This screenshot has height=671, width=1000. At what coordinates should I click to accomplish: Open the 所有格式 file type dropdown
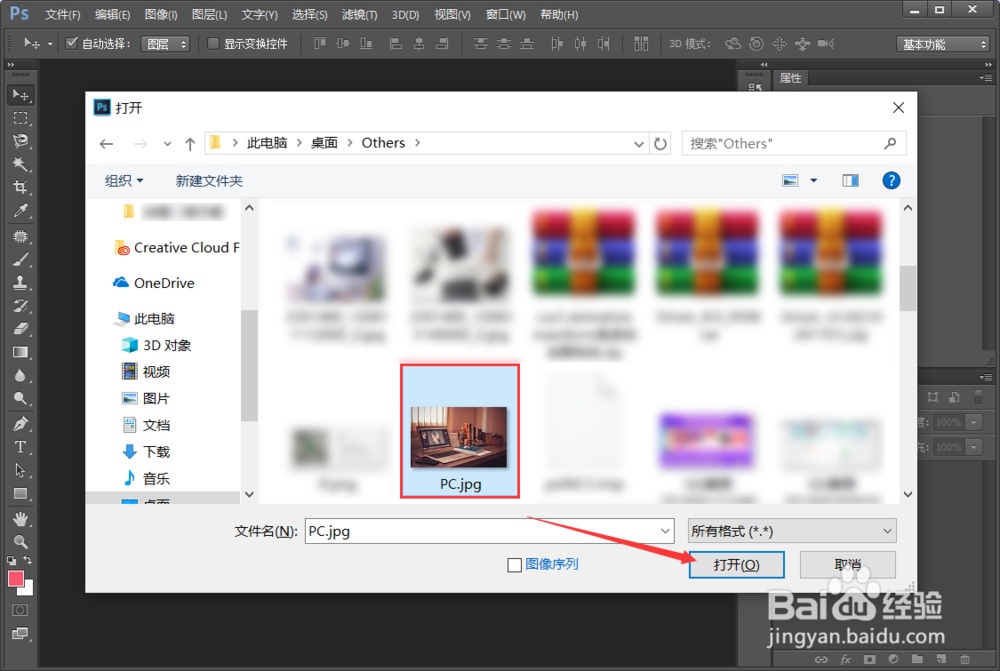click(x=887, y=531)
